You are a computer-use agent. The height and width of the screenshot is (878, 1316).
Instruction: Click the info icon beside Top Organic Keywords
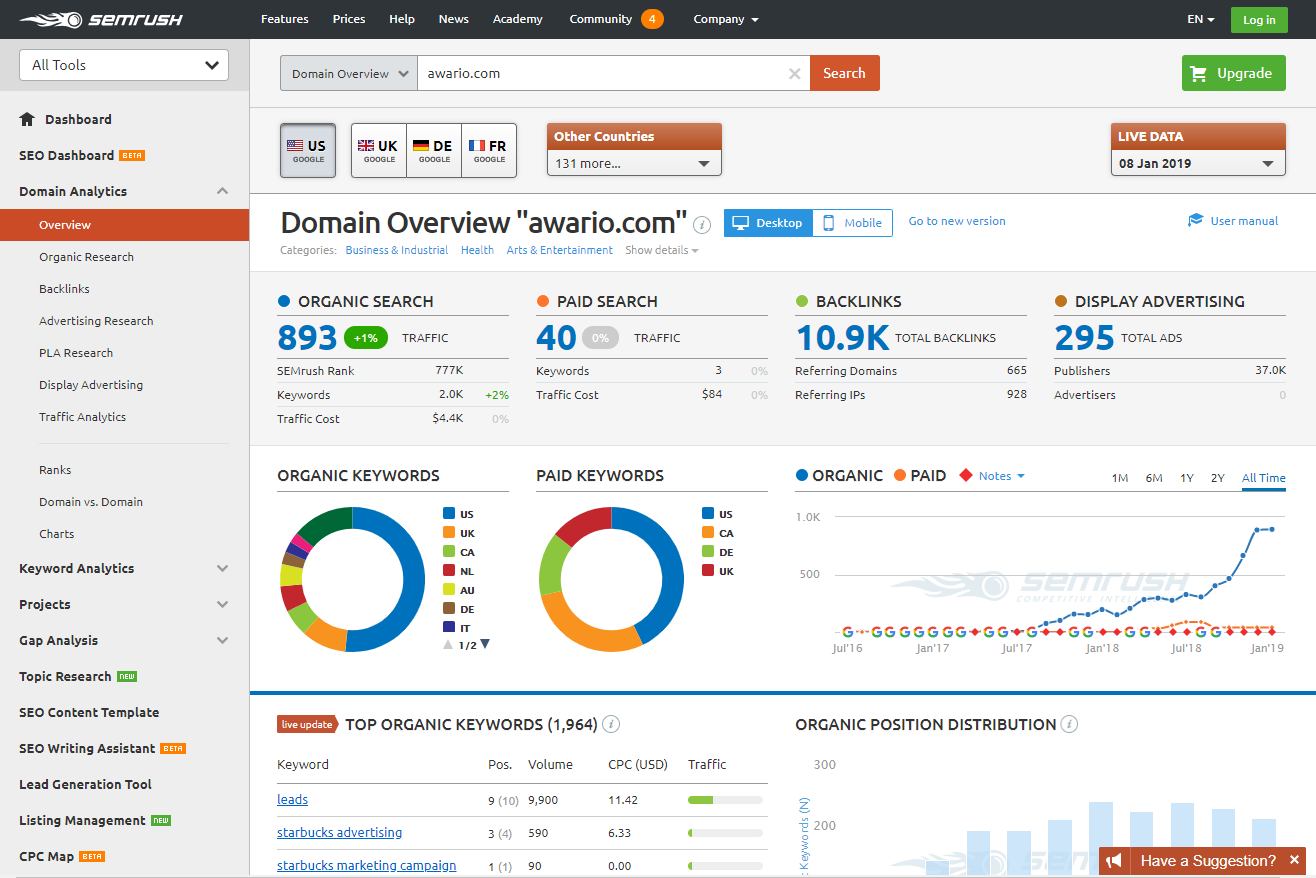[611, 724]
